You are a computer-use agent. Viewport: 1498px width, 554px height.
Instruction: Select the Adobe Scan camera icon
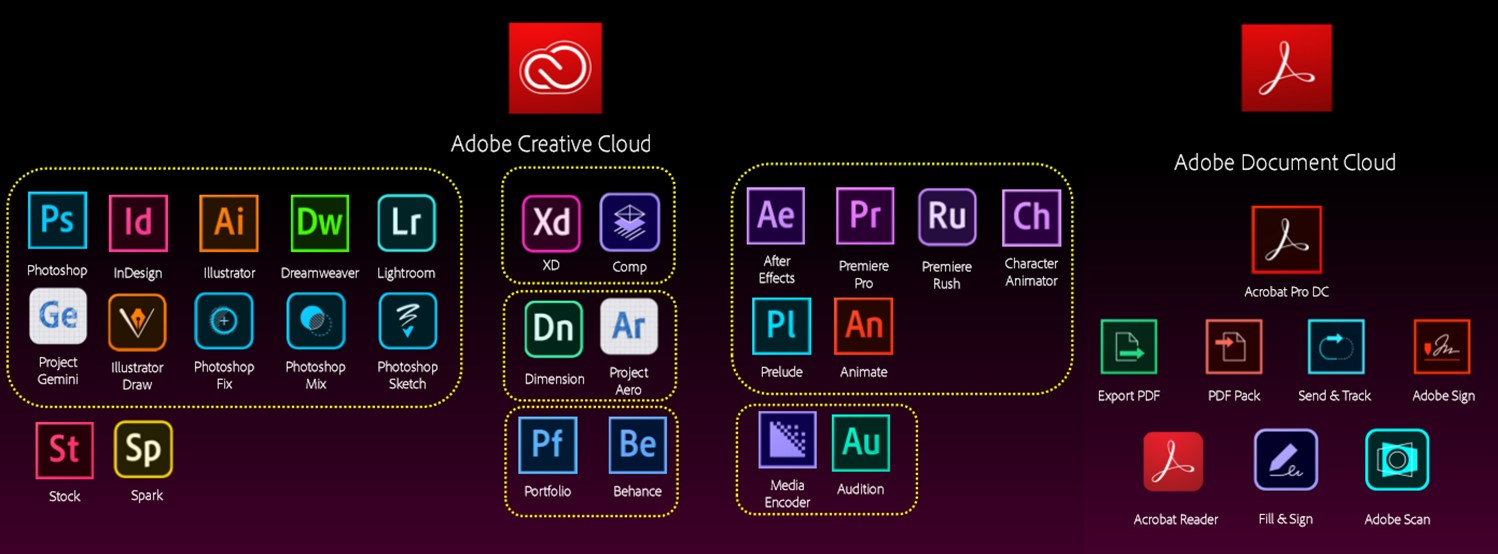1397,460
